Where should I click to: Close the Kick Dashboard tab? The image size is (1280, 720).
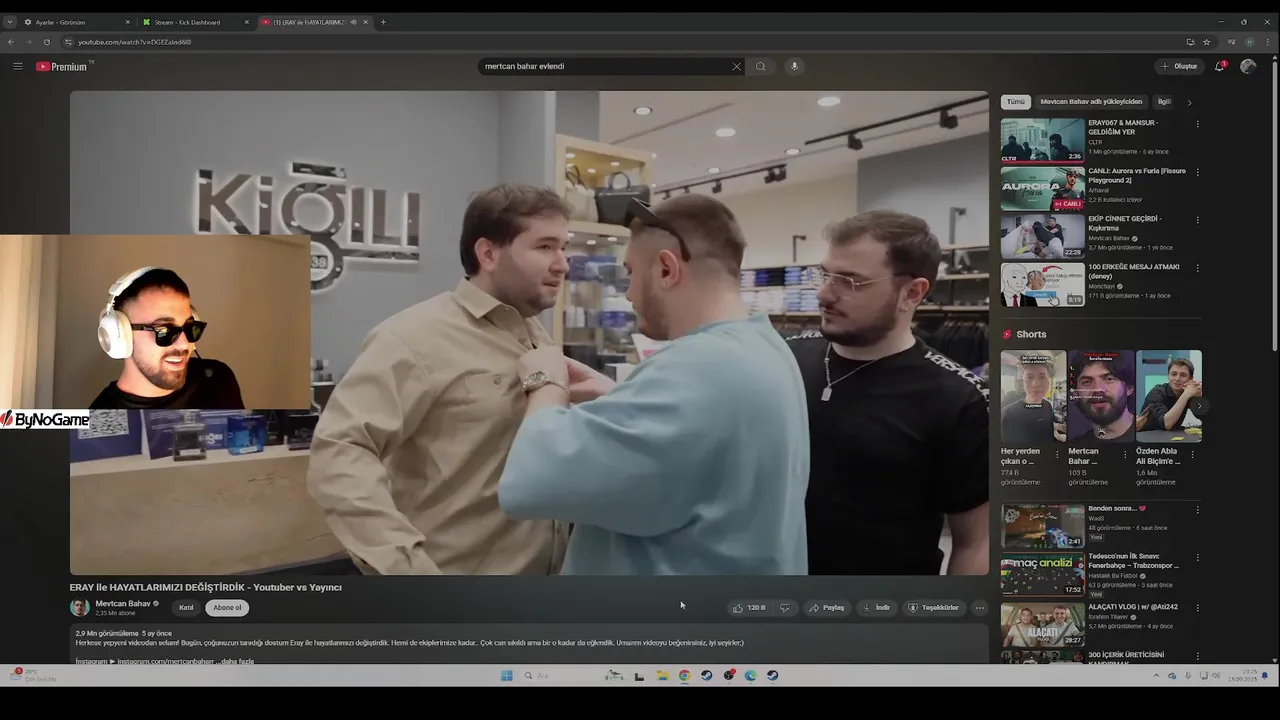[x=246, y=22]
